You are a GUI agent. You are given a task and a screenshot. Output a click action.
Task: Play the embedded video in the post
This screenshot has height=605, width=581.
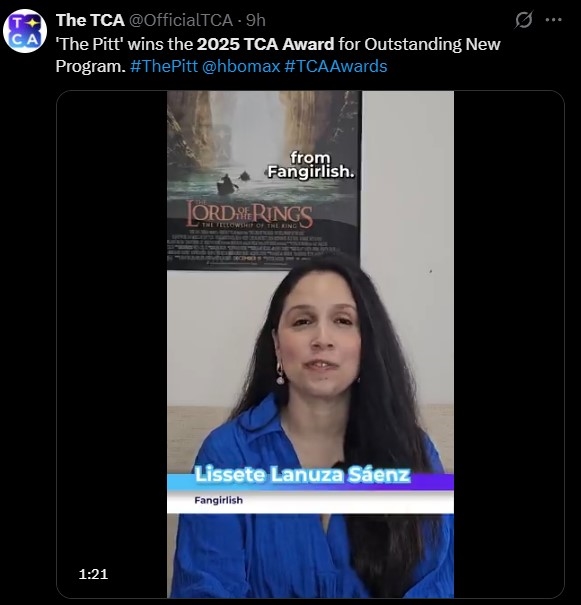[311, 344]
